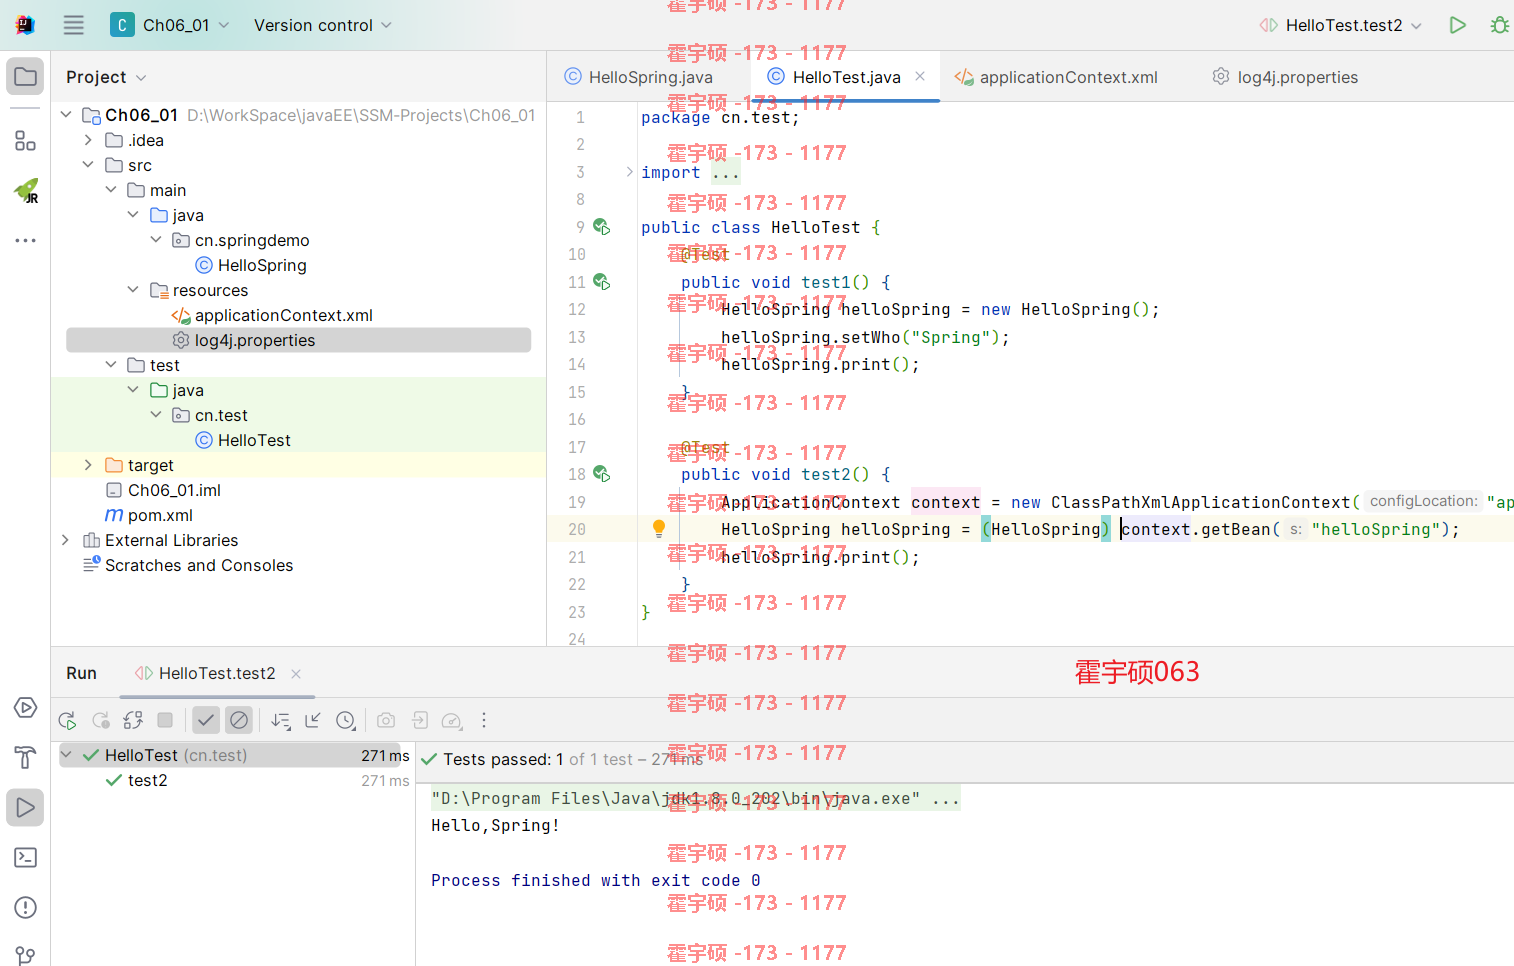Open the Build hammer tool window
This screenshot has height=966, width=1514.
tap(25, 758)
